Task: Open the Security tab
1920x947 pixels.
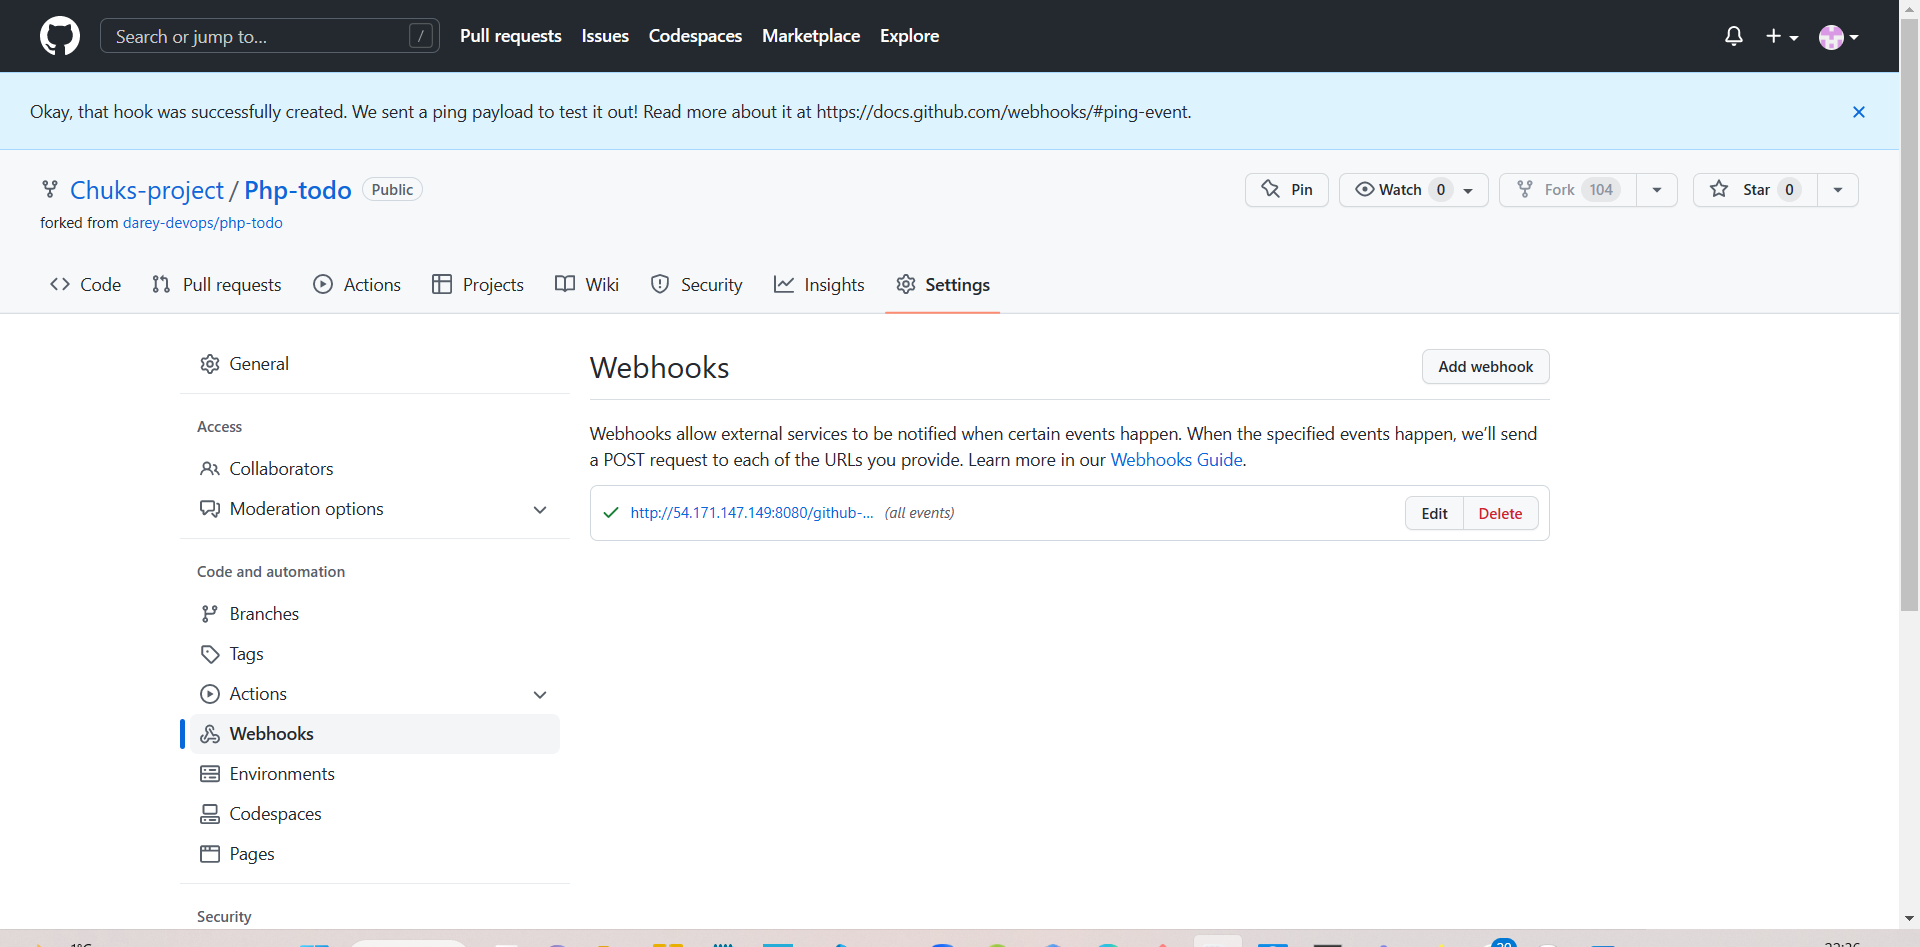Action: pos(696,285)
